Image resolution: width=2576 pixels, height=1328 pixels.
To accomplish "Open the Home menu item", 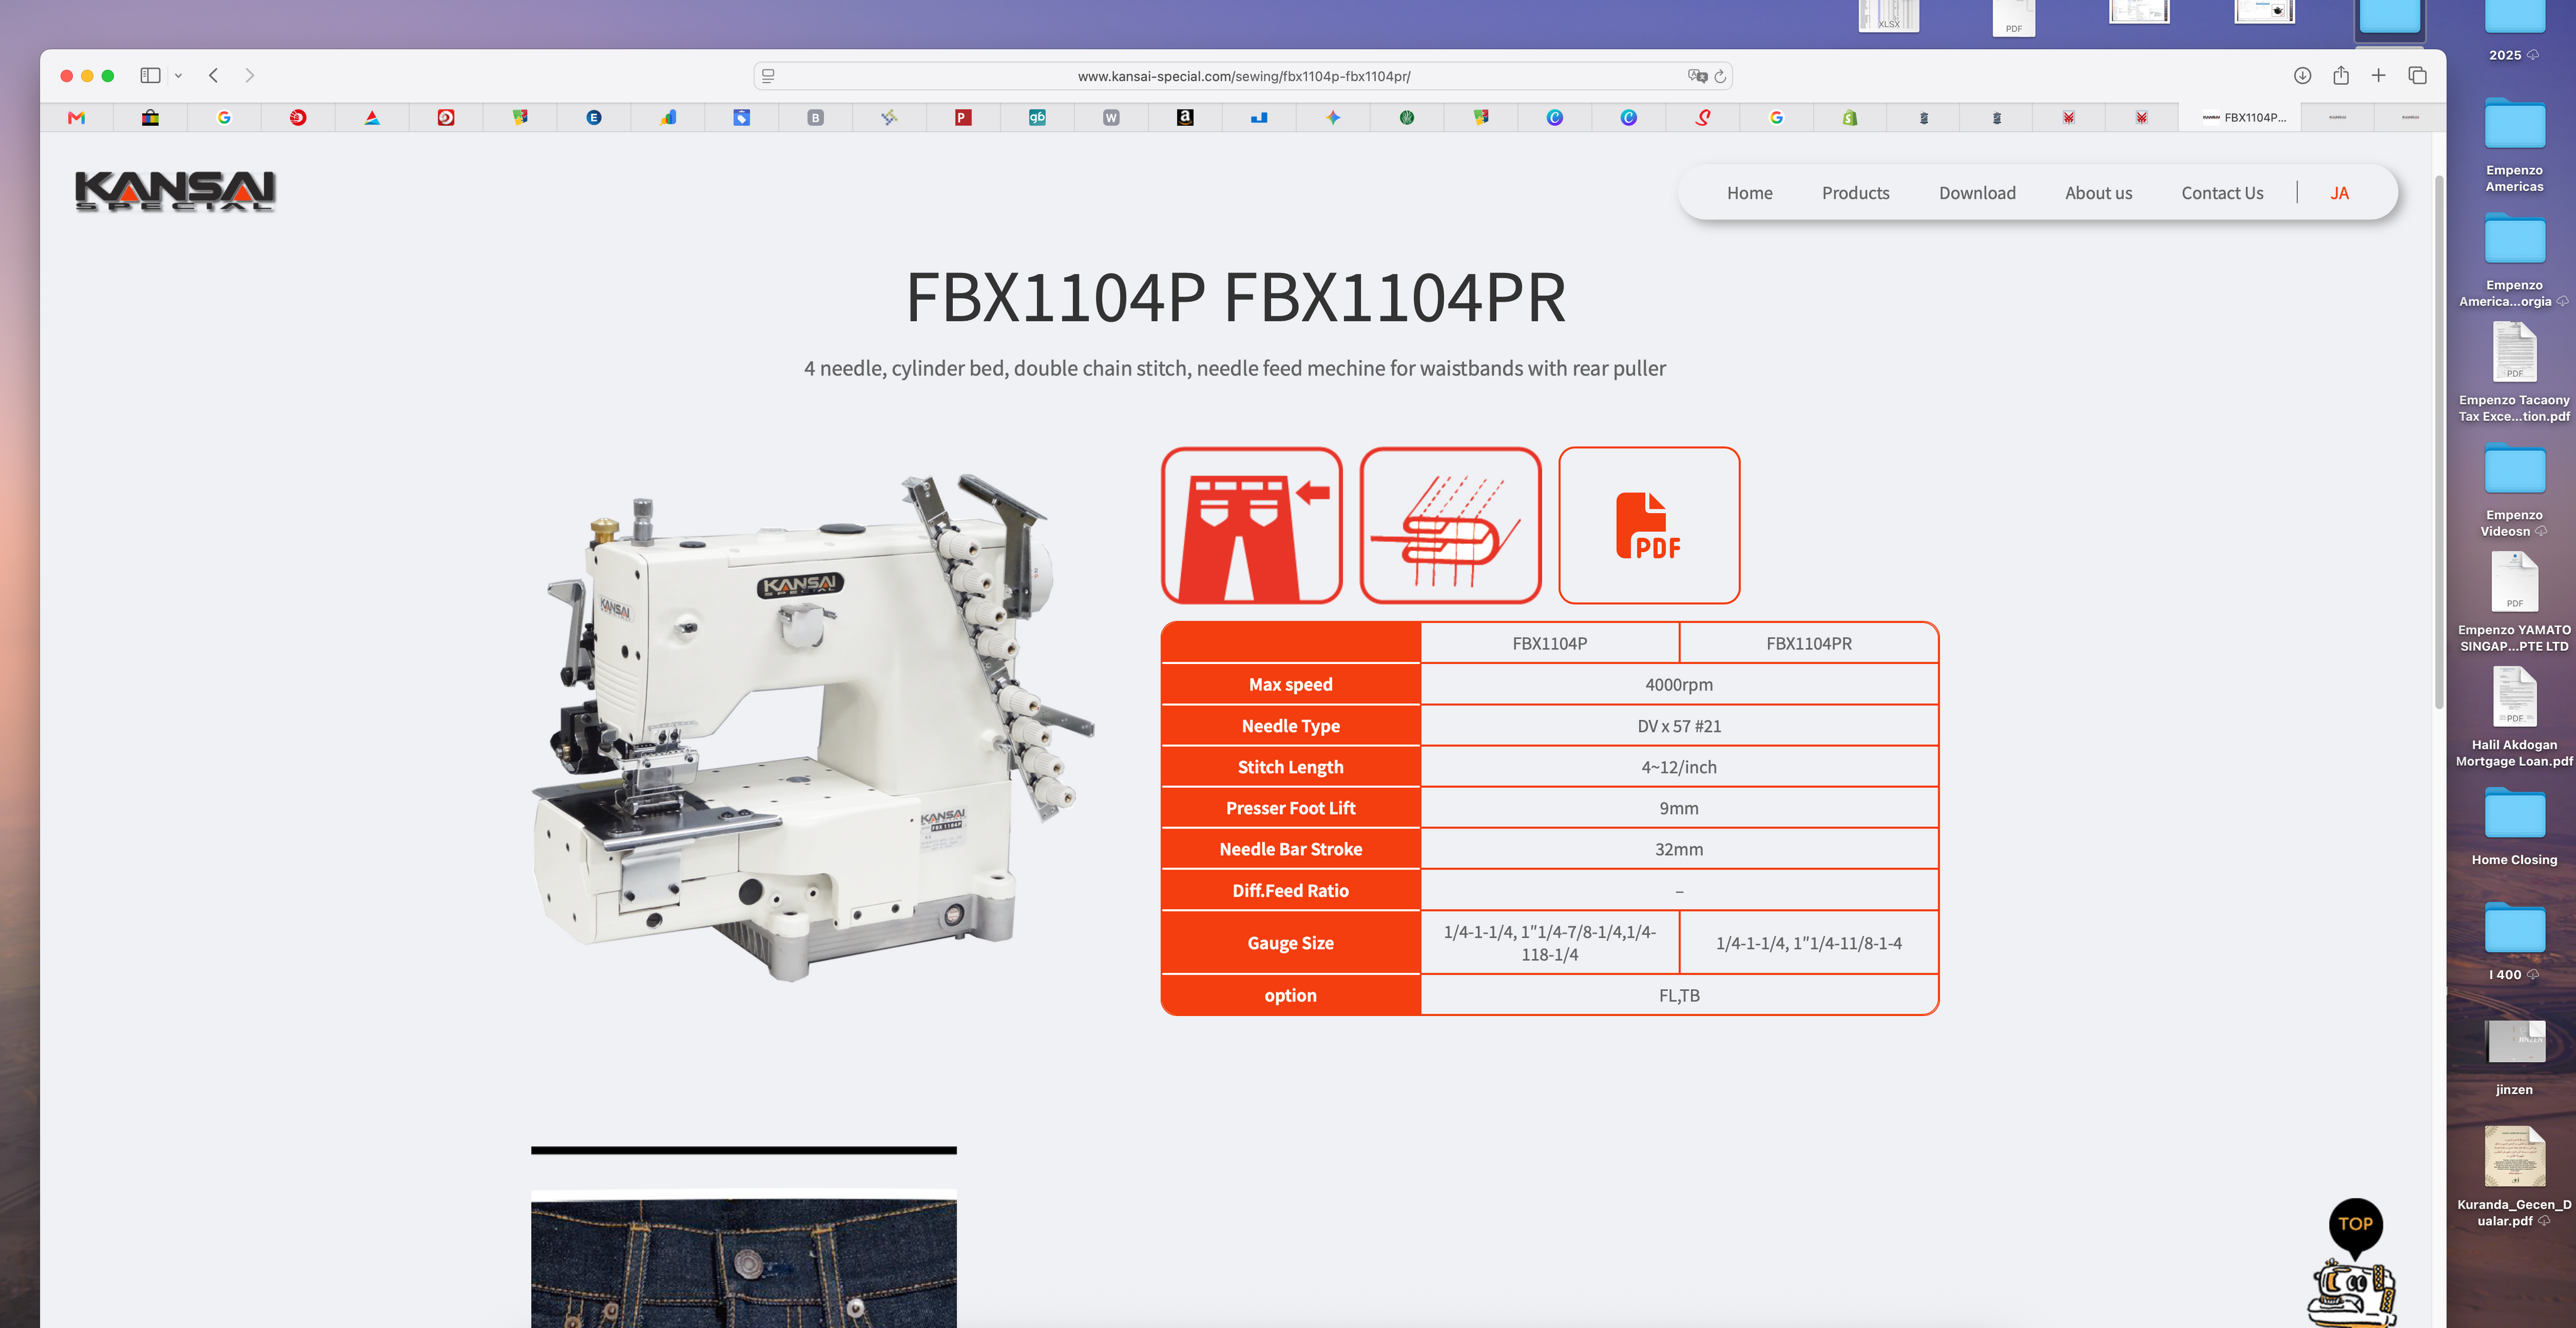I will (x=1749, y=193).
